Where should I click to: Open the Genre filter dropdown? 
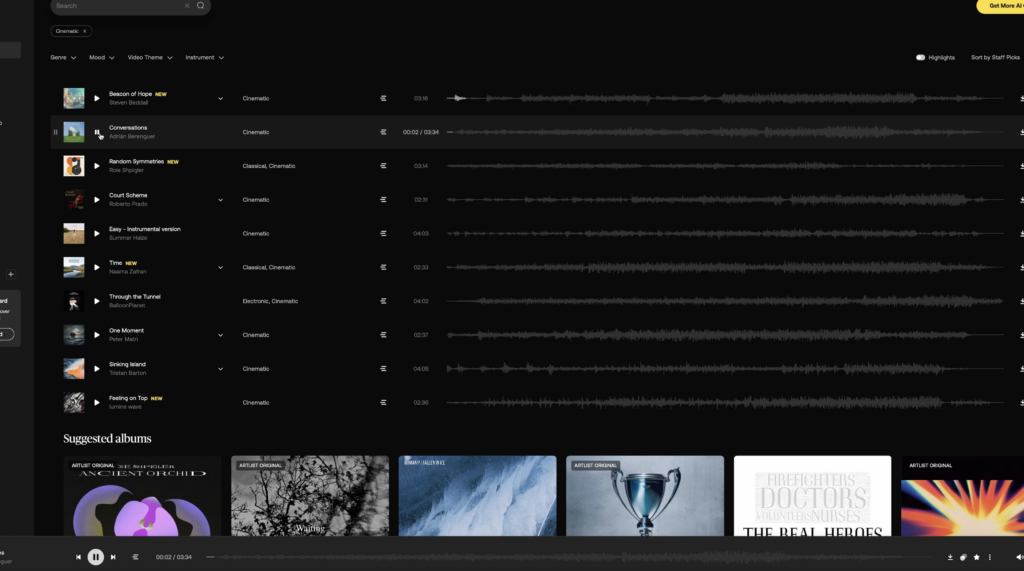(63, 58)
